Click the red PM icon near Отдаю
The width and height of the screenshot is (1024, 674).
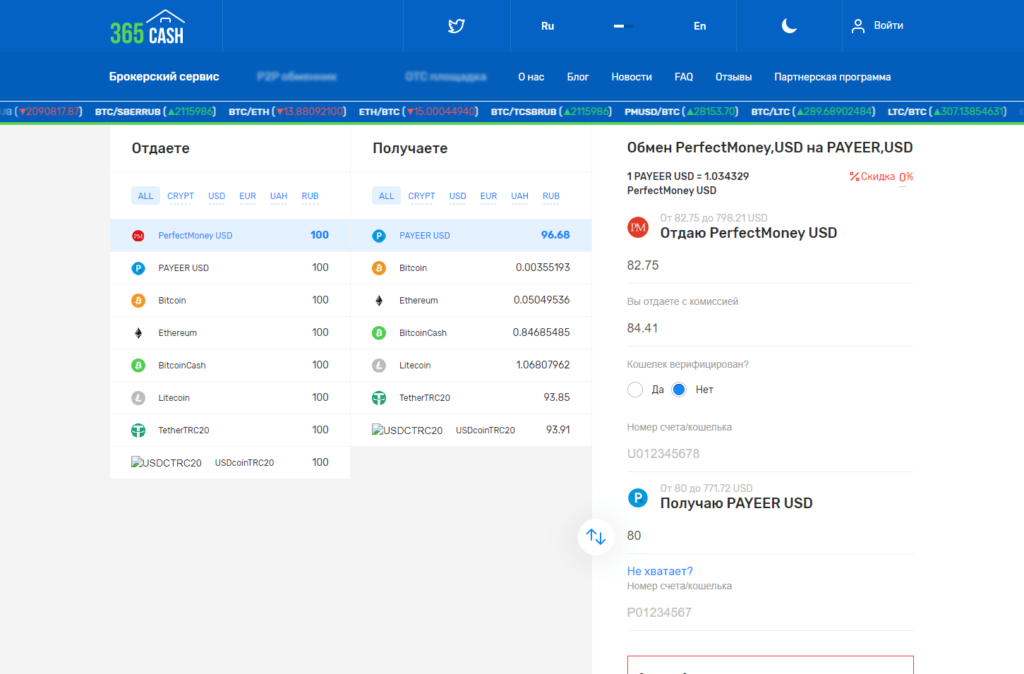point(637,227)
